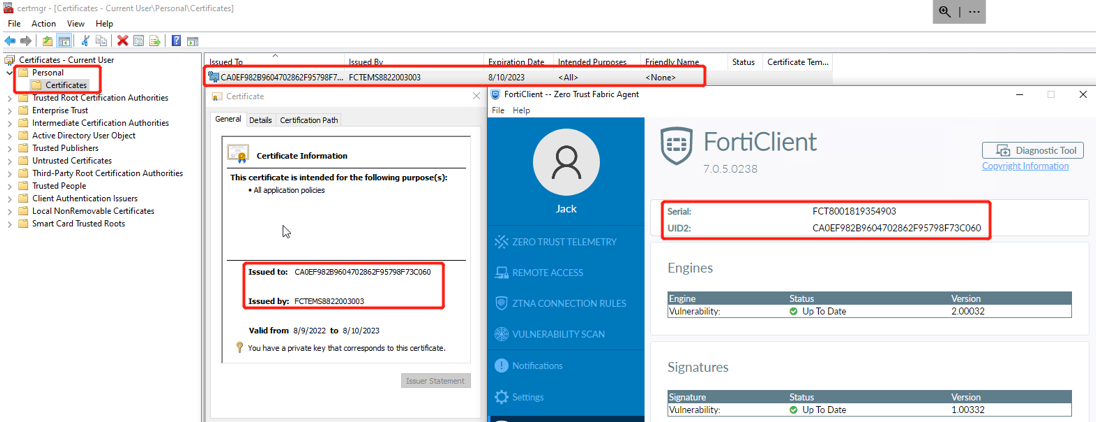The image size is (1096, 422).
Task: Select the Certificates folder under Personal
Action: [66, 85]
